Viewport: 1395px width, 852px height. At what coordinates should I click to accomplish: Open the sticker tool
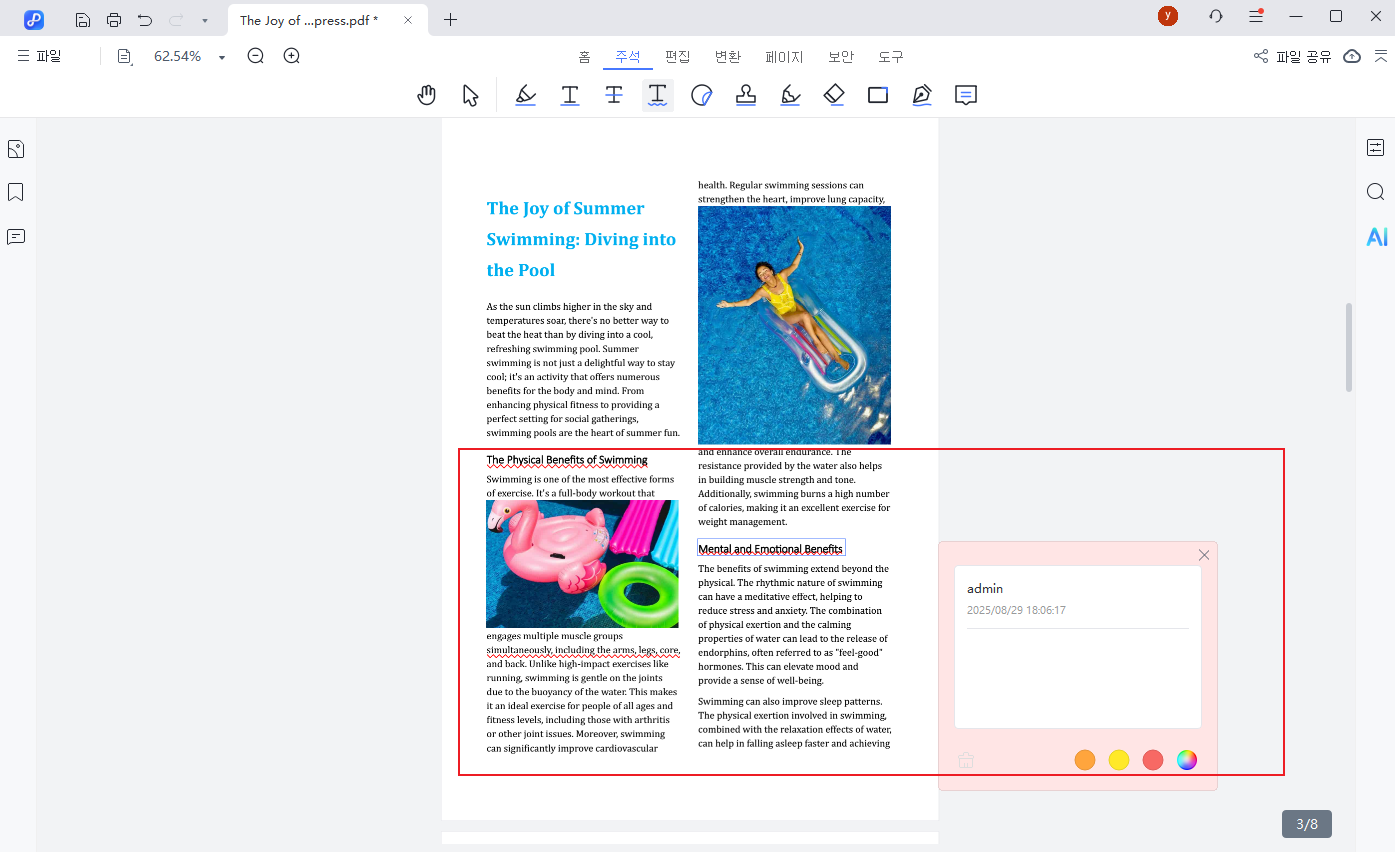tap(702, 95)
